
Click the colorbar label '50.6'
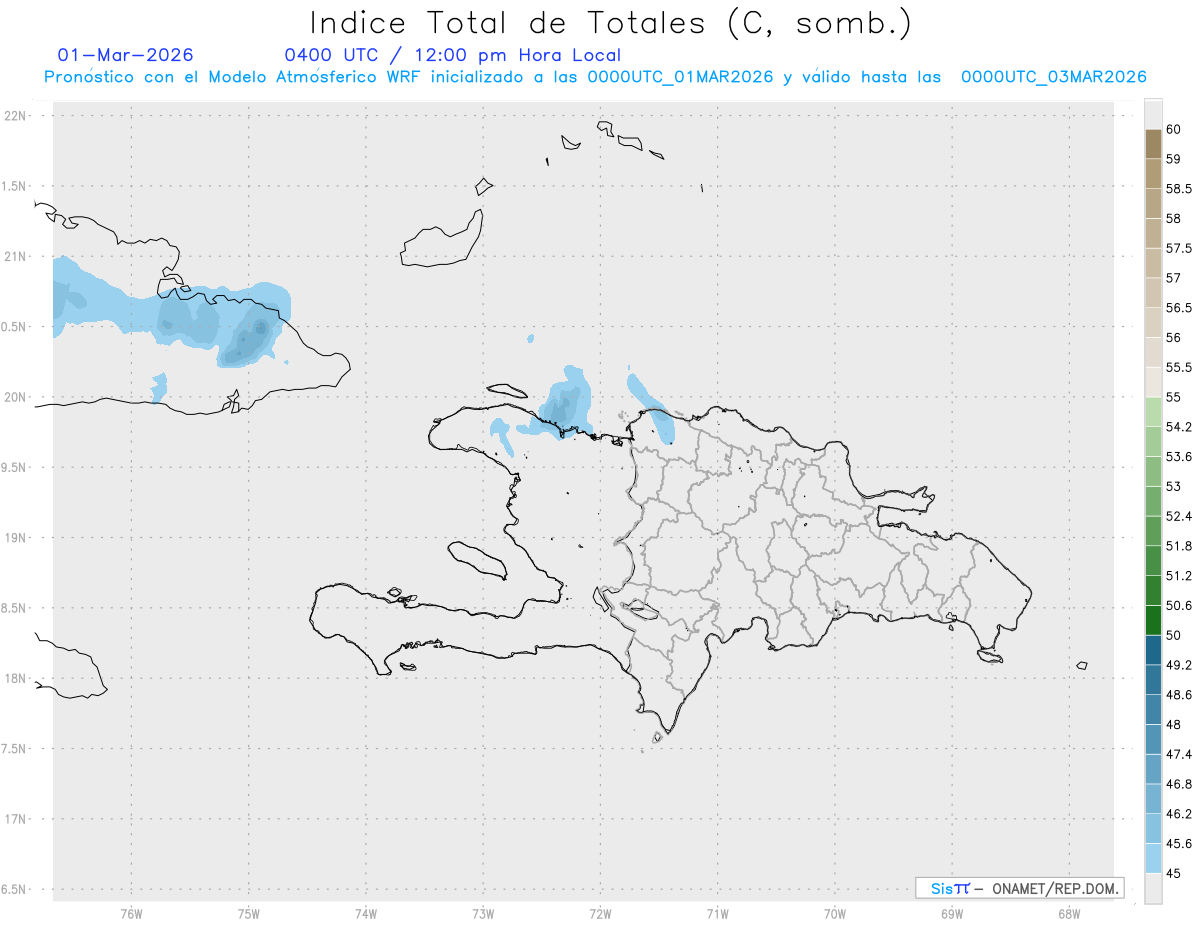tap(1179, 605)
